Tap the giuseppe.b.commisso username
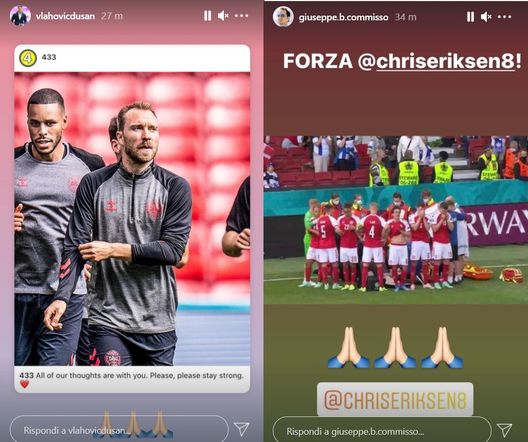The width and height of the screenshot is (528, 442). point(343,17)
